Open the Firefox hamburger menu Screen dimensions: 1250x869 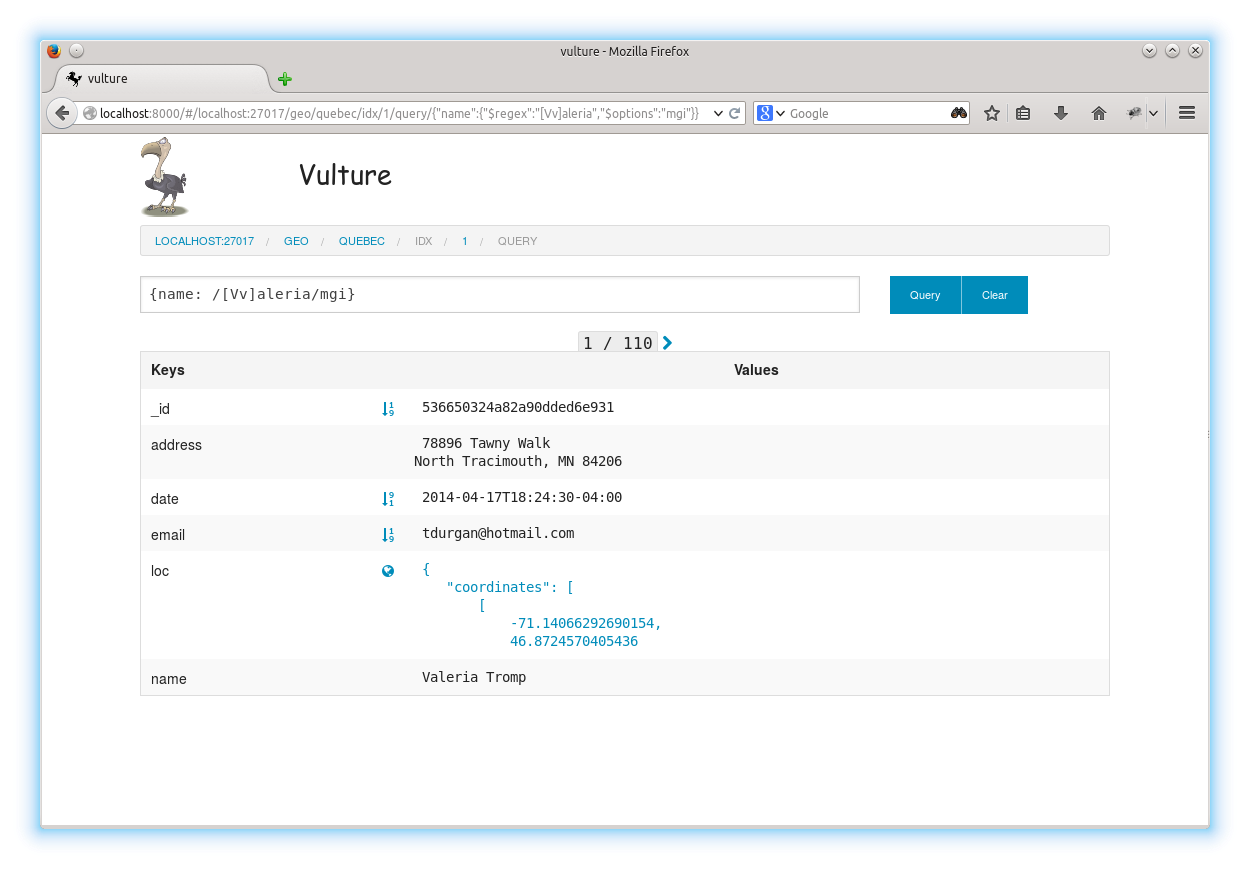1187,113
